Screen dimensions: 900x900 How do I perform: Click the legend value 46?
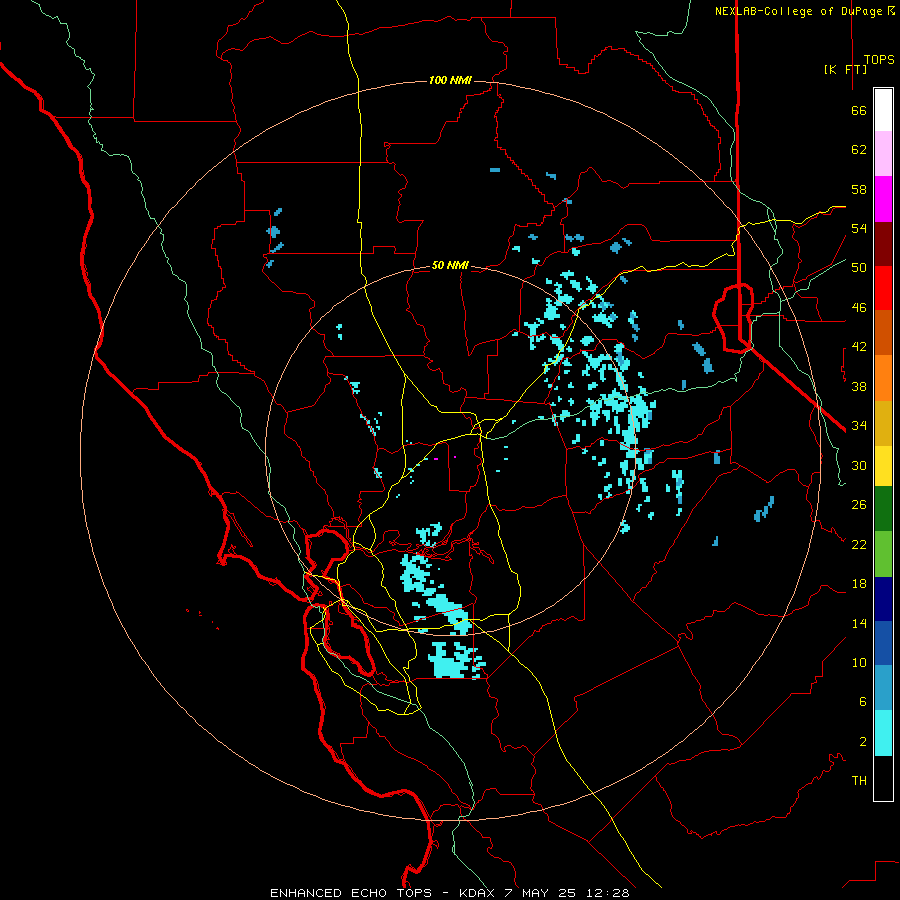859,308
